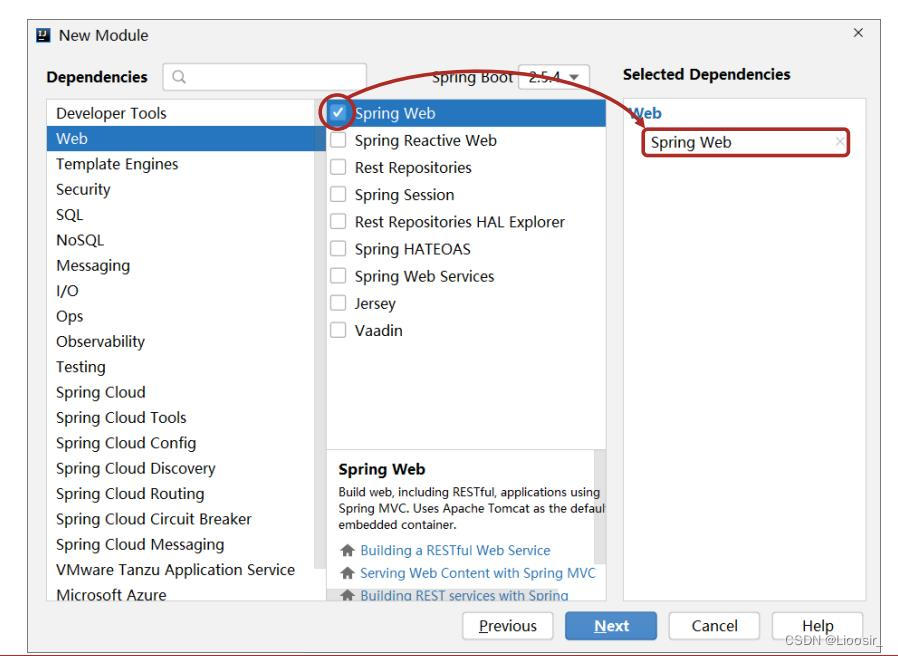Open Help for the dialog
This screenshot has width=898, height=656.
click(817, 626)
